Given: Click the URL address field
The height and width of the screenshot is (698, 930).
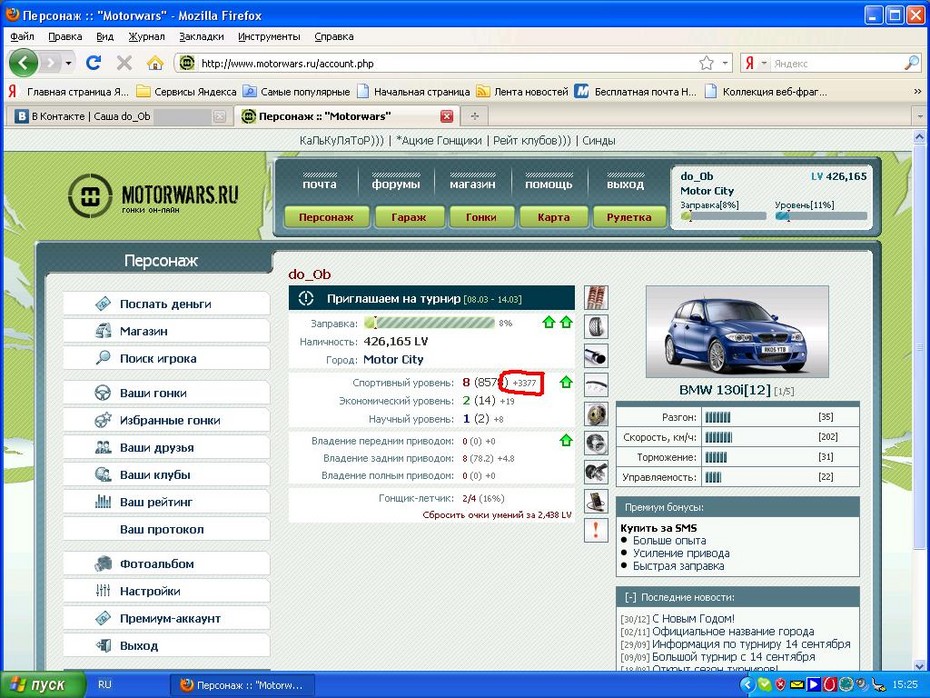Looking at the screenshot, I should pyautogui.click(x=448, y=63).
